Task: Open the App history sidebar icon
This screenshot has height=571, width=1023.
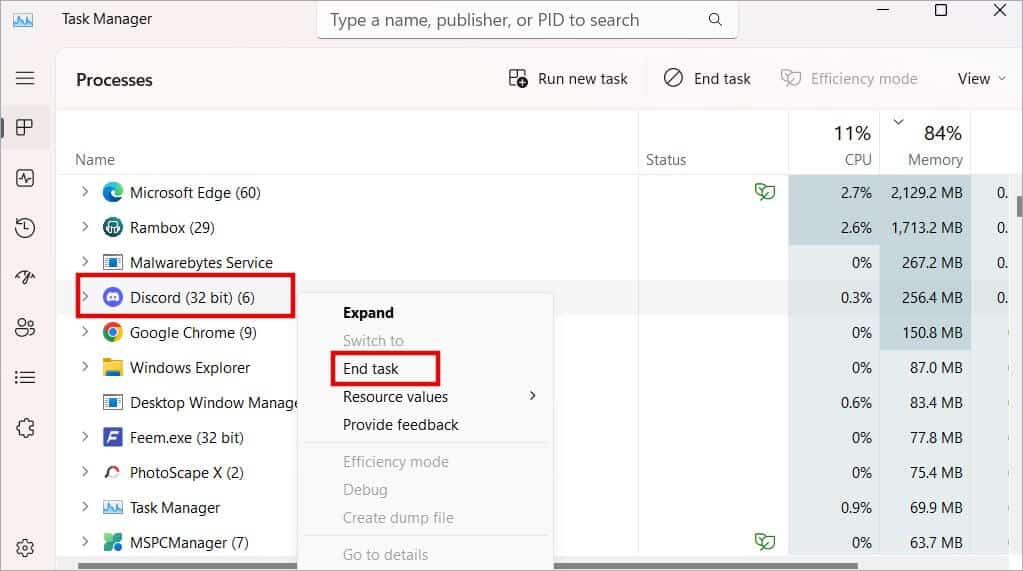Action: pos(25,228)
